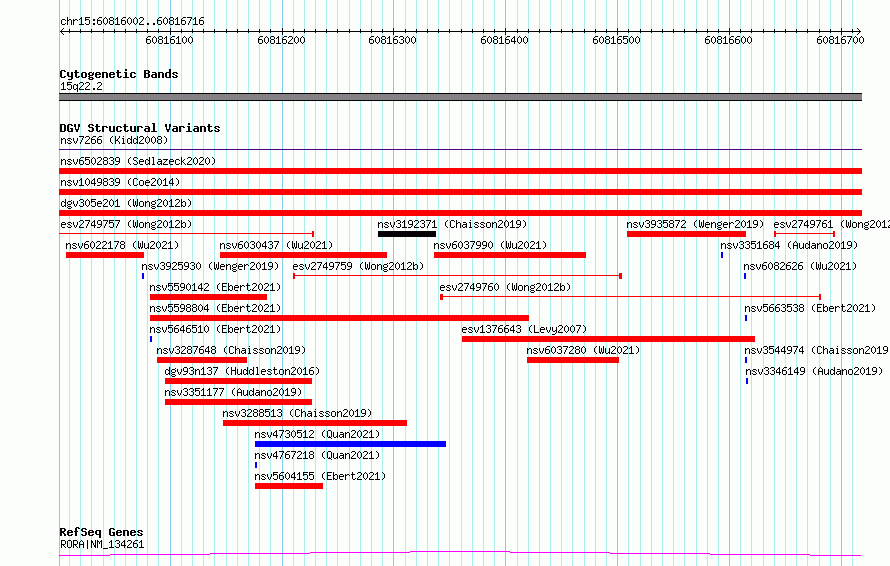Open nsv3288513 (Chaisson2019) label
The image size is (890, 566).
tap(297, 413)
